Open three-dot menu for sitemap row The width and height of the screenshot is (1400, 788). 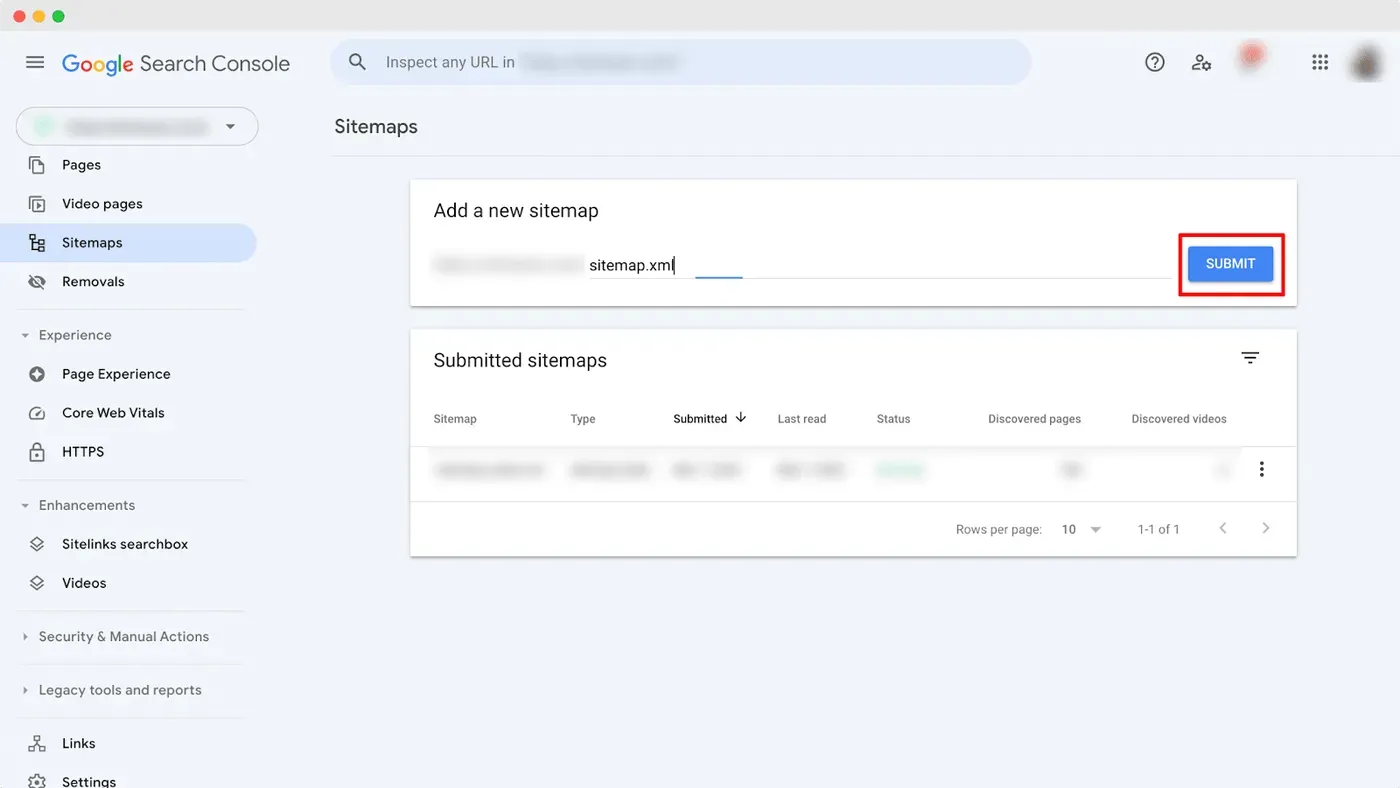(x=1262, y=469)
